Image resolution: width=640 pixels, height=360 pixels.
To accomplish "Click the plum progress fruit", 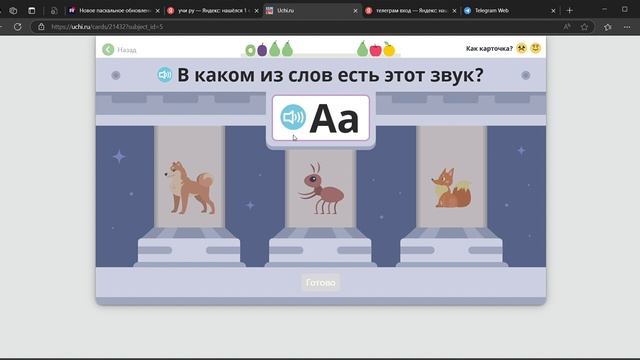I will (x=262, y=50).
